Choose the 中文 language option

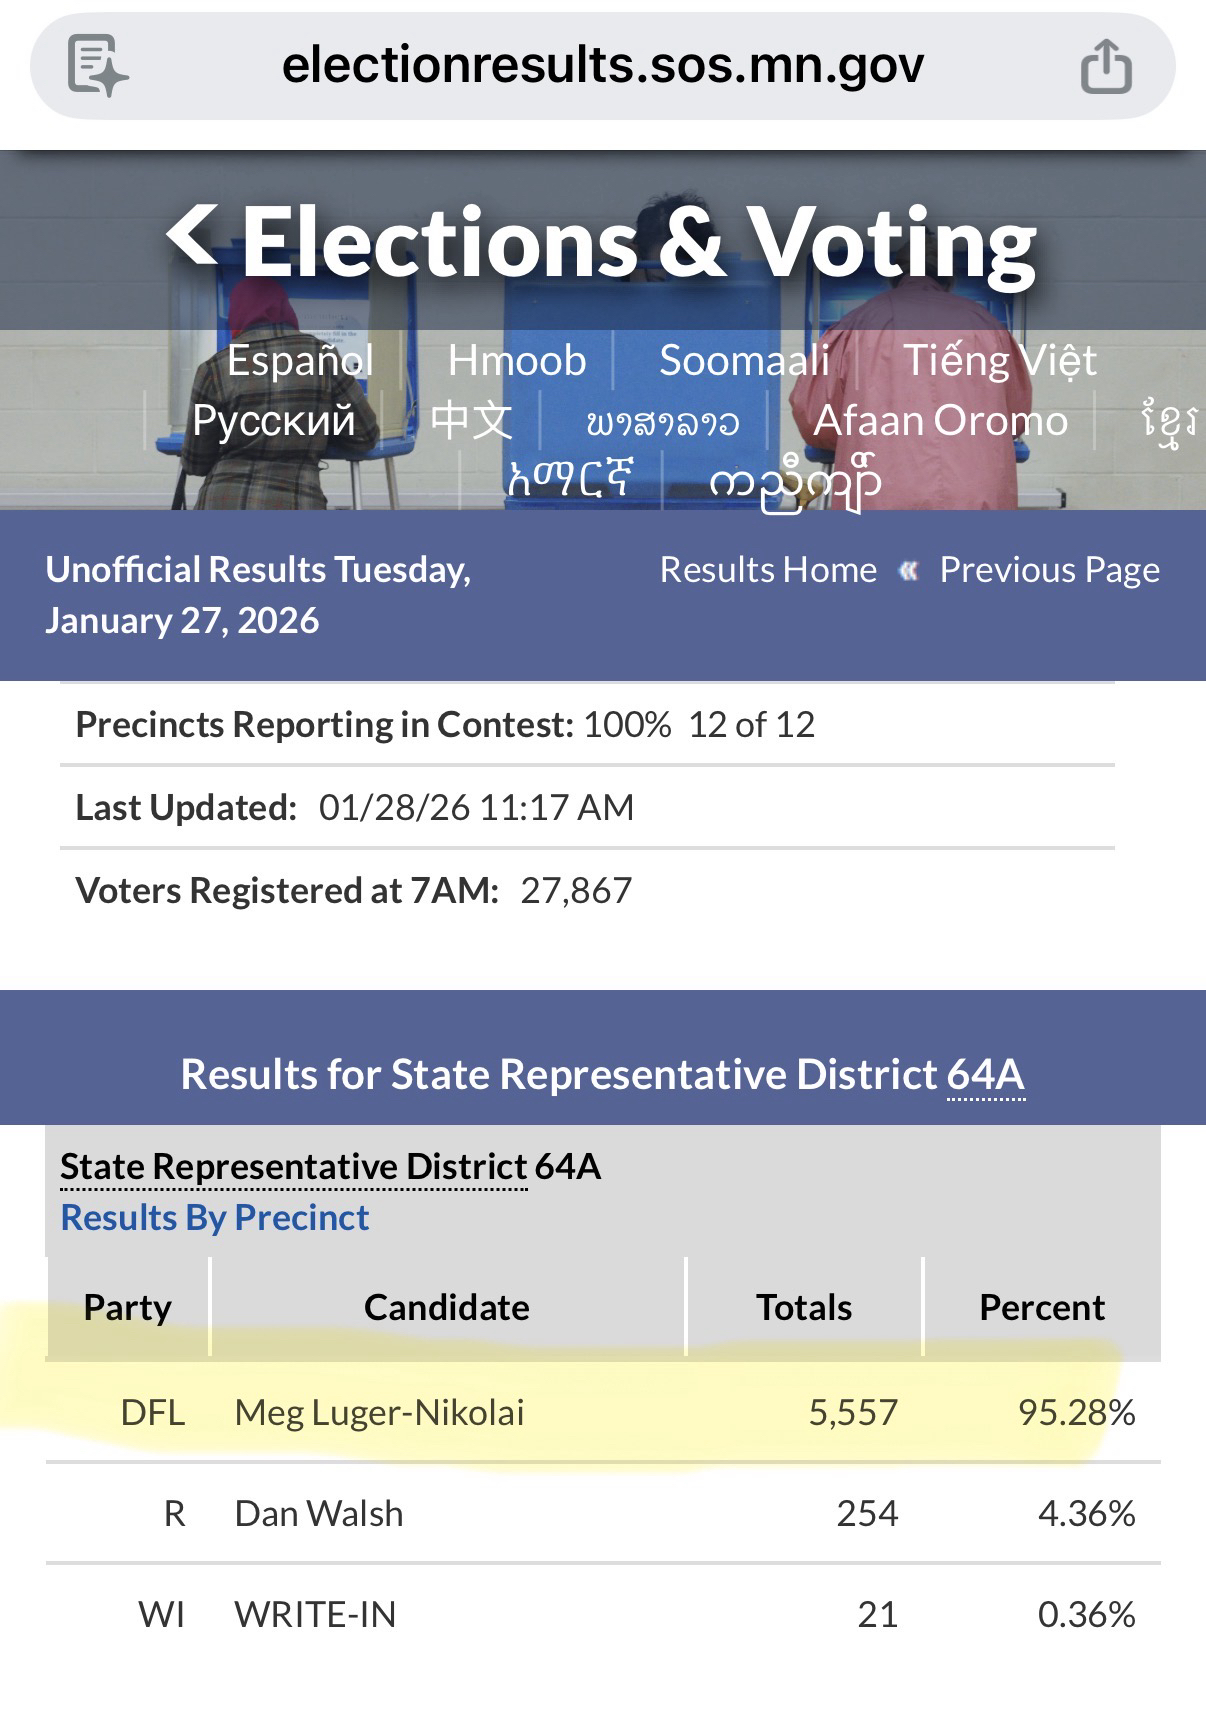pyautogui.click(x=471, y=421)
